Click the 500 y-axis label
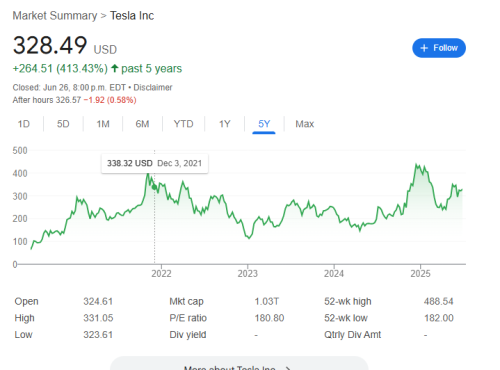 pyautogui.click(x=20, y=150)
